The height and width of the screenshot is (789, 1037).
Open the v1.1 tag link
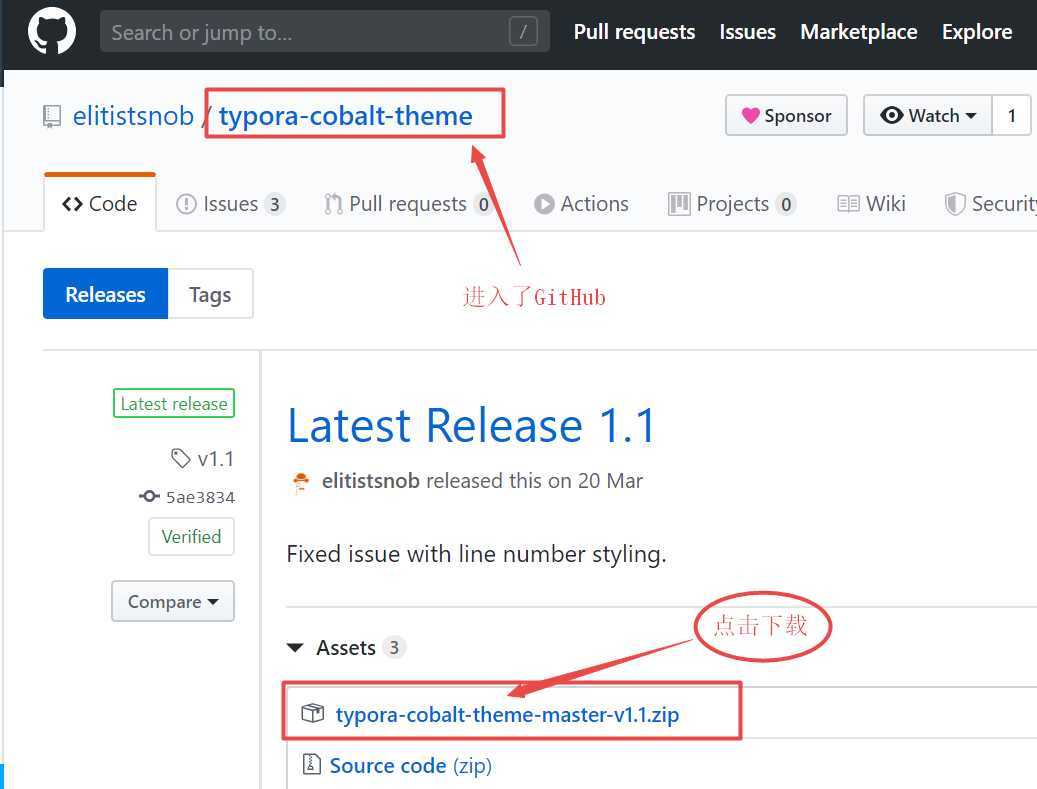[x=216, y=458]
